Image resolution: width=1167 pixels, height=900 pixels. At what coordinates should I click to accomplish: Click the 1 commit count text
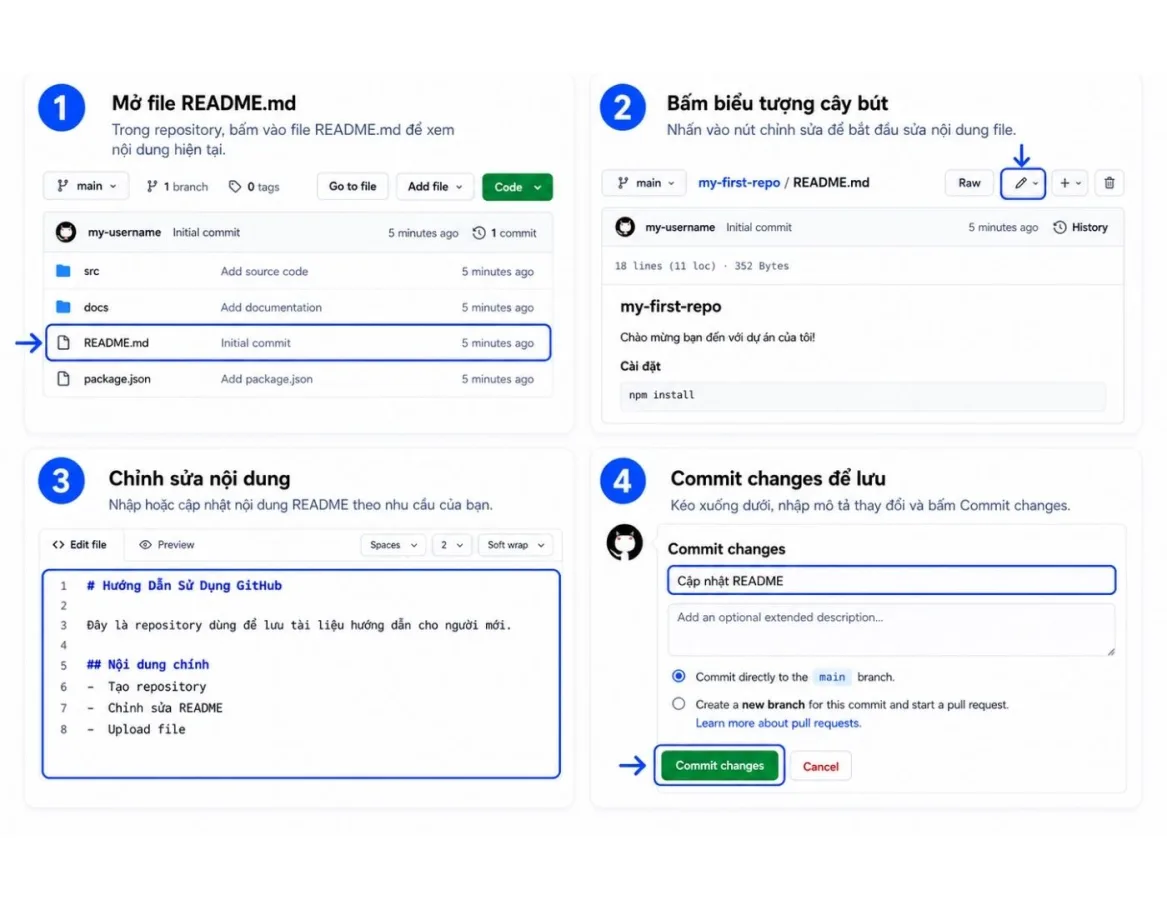(x=514, y=233)
